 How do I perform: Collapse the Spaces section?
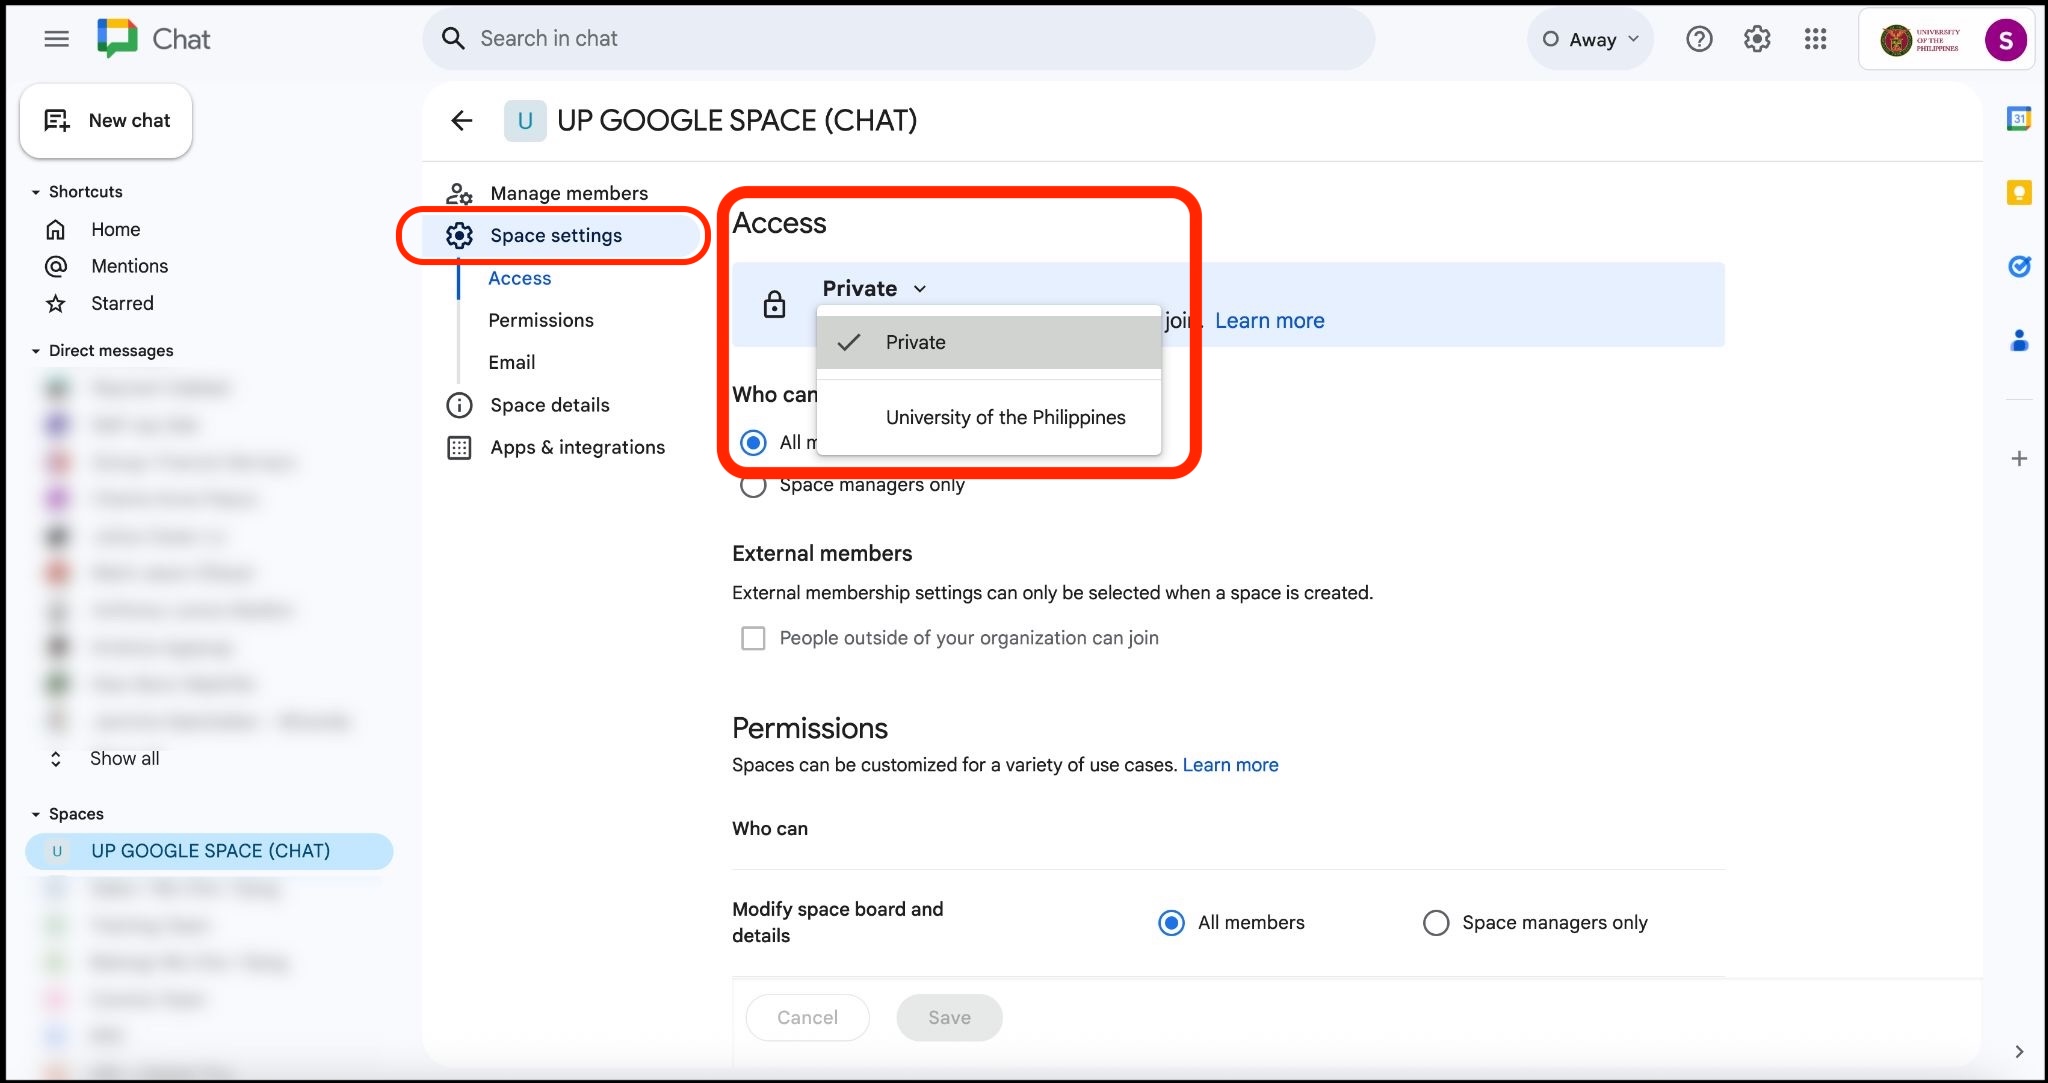(36, 814)
